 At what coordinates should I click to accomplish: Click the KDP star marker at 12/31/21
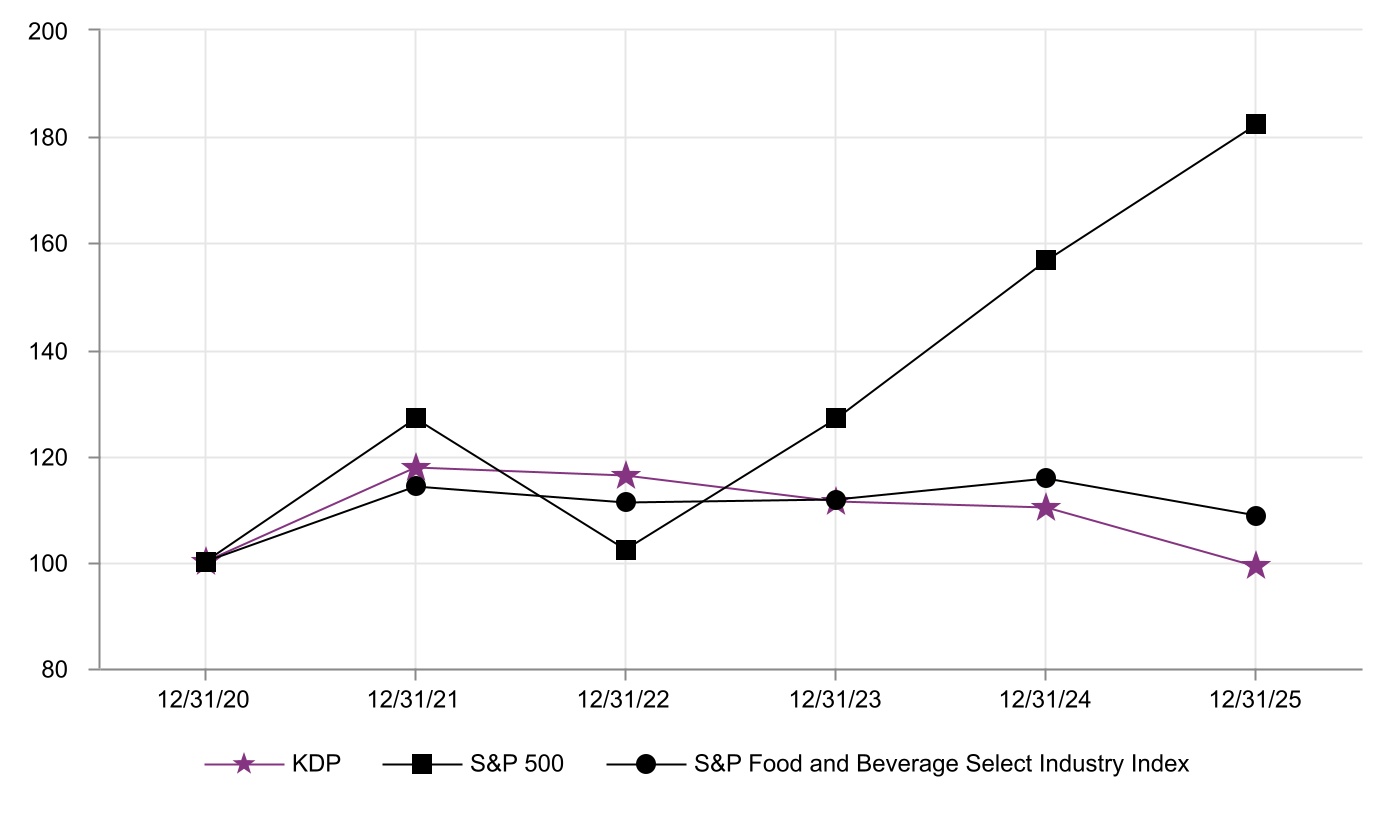[416, 468]
